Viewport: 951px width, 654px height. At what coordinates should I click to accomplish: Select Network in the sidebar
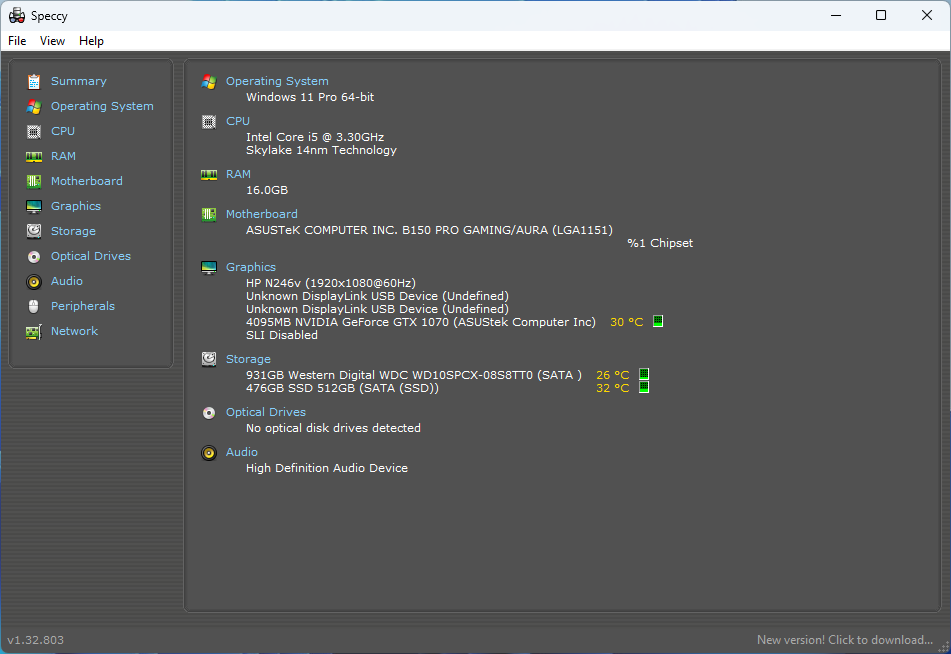(74, 331)
